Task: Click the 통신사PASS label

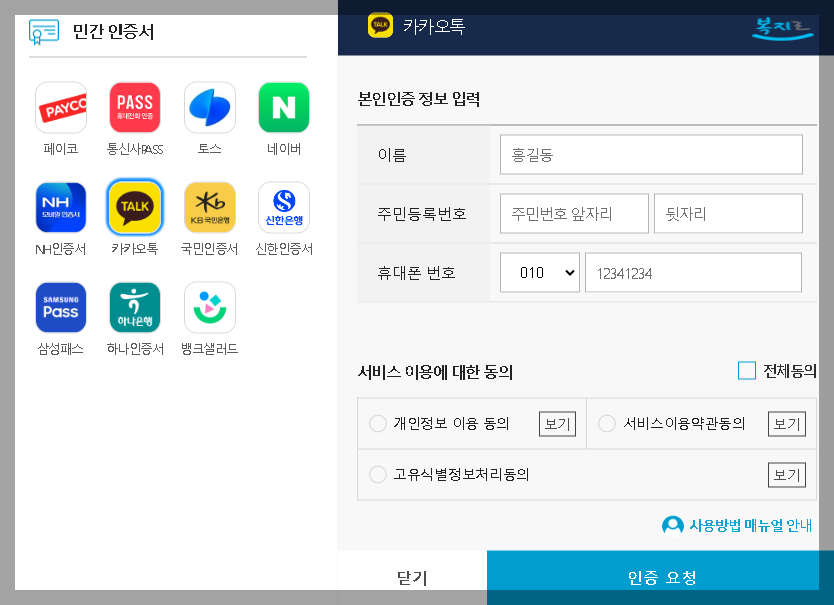Action: [135, 149]
